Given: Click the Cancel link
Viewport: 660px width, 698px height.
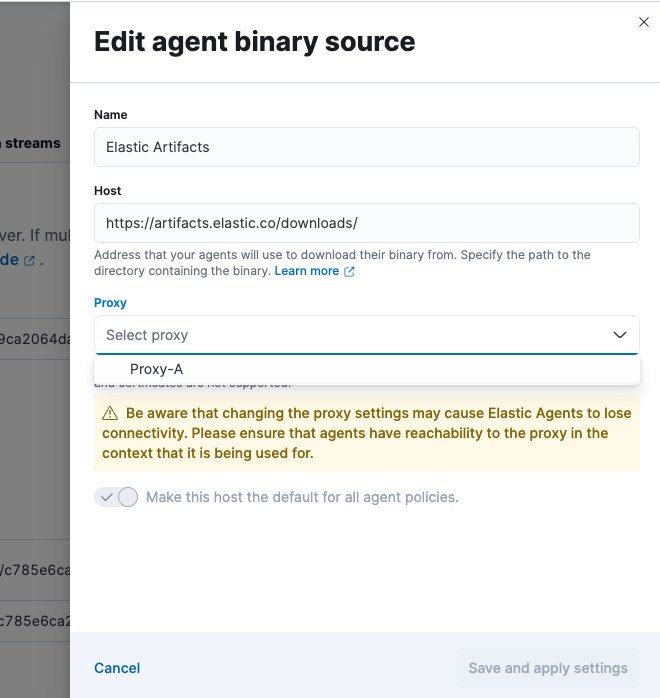Looking at the screenshot, I should pos(117,668).
